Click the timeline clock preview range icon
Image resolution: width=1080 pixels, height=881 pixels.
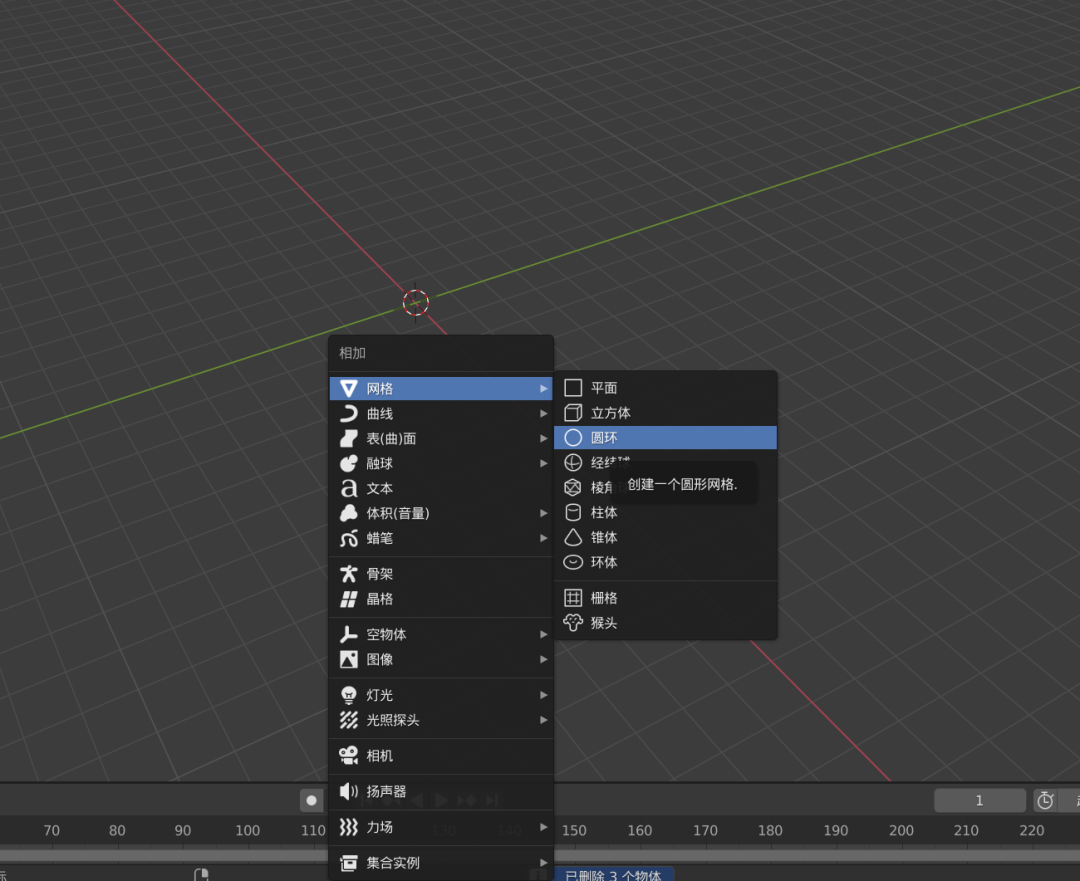pyautogui.click(x=1046, y=800)
